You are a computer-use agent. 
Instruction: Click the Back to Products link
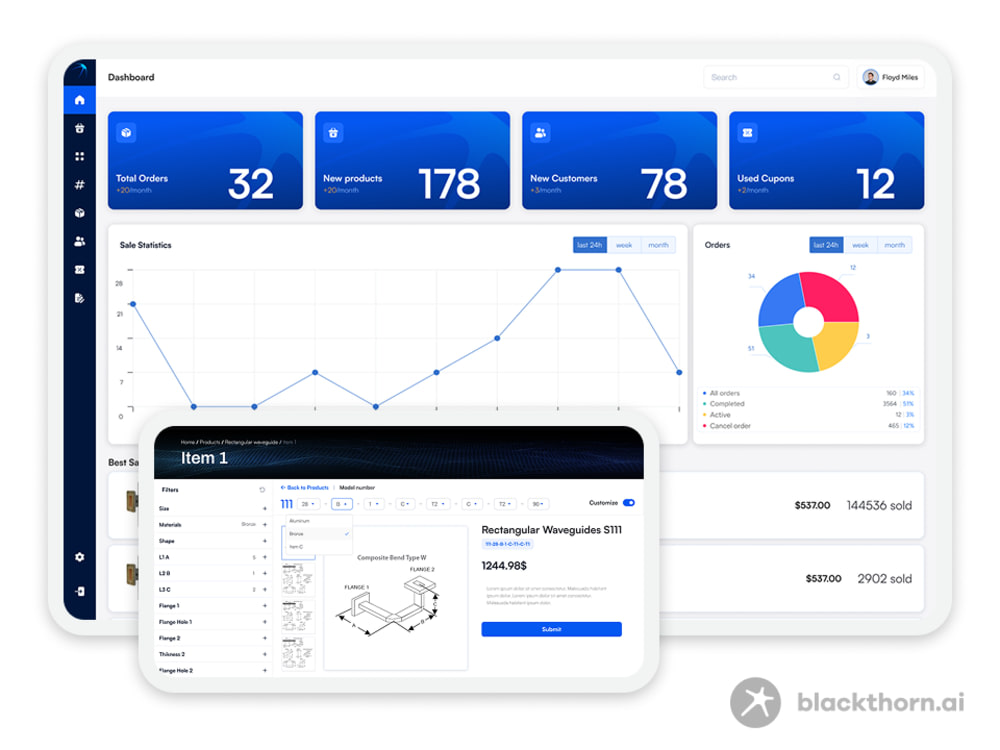pyautogui.click(x=305, y=488)
